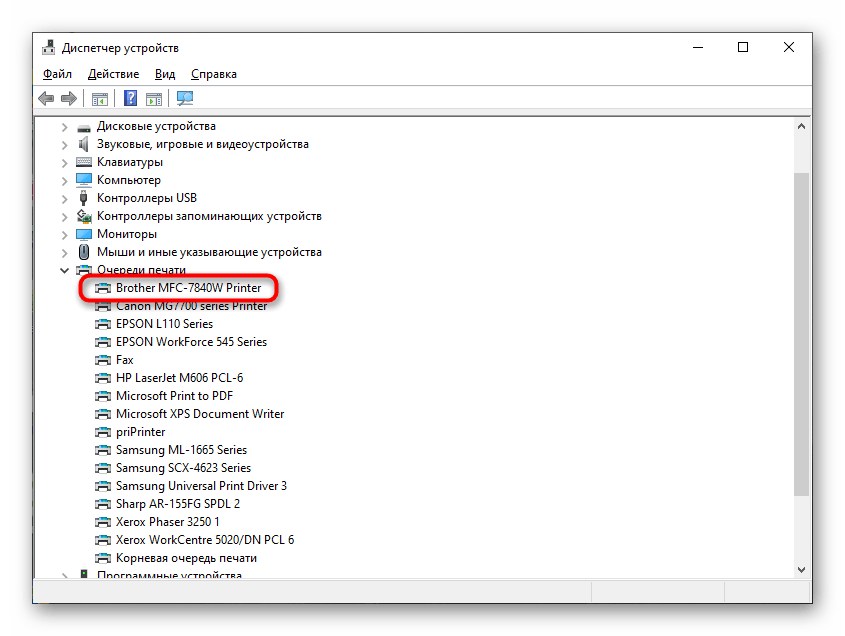Click the show/hide console tree toolbar icon

point(100,99)
